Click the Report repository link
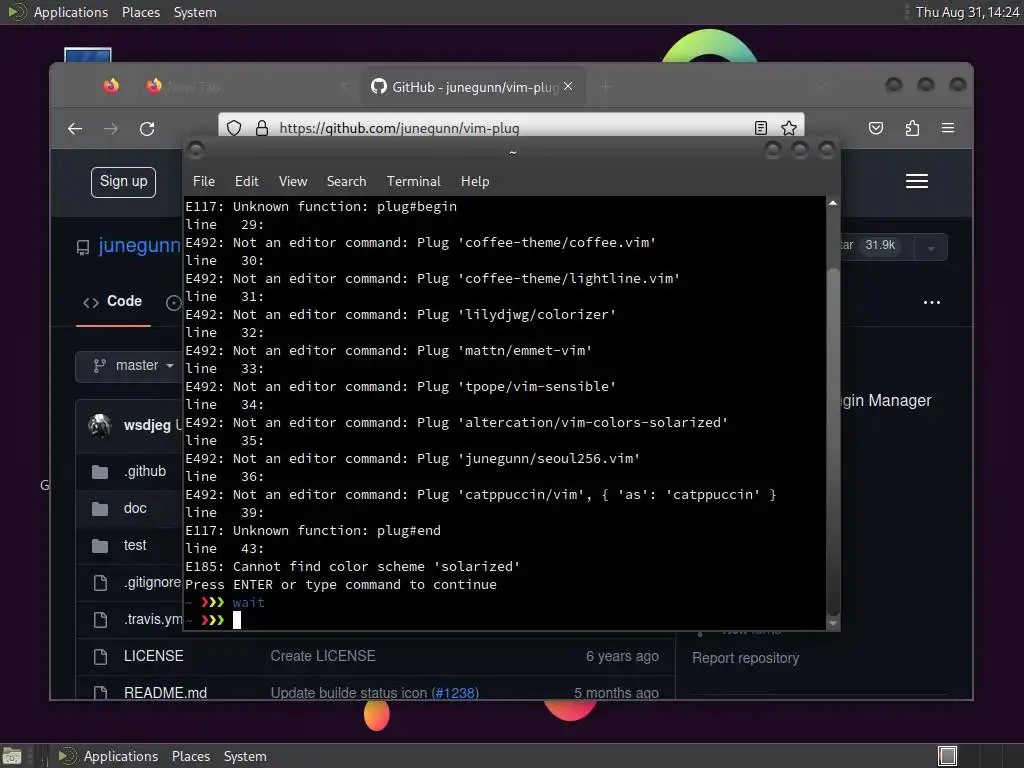Image resolution: width=1024 pixels, height=768 pixels. click(x=745, y=658)
